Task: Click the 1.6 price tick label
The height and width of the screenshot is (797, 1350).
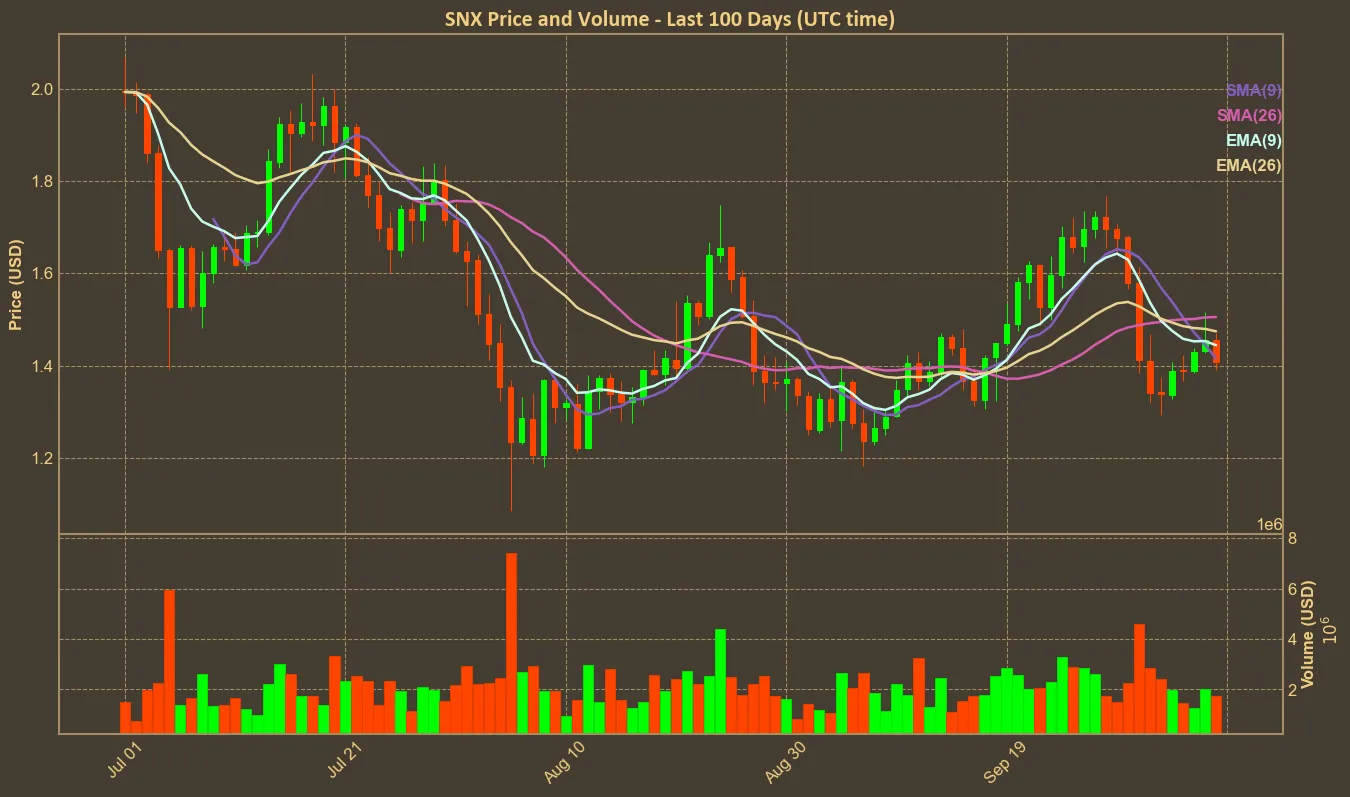Action: tap(42, 274)
